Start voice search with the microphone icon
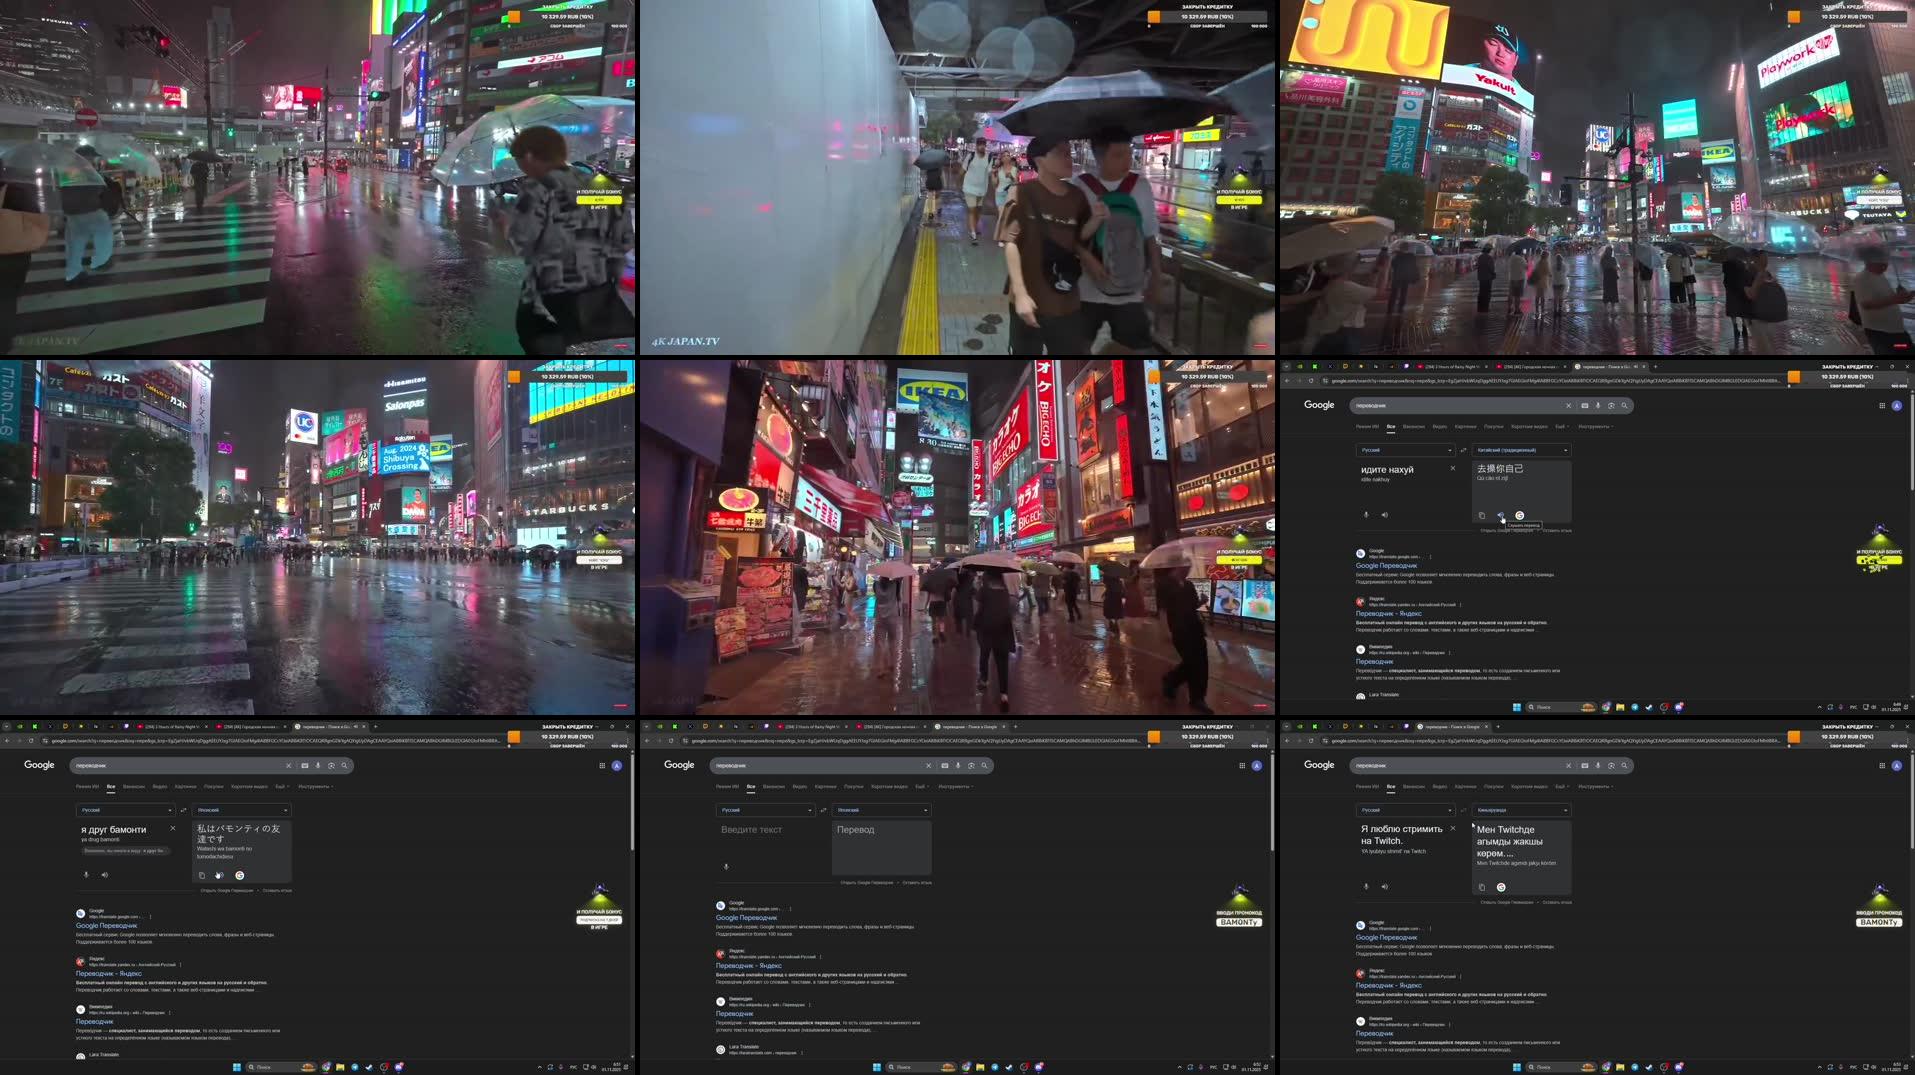Image resolution: width=1915 pixels, height=1075 pixels. tap(1598, 406)
